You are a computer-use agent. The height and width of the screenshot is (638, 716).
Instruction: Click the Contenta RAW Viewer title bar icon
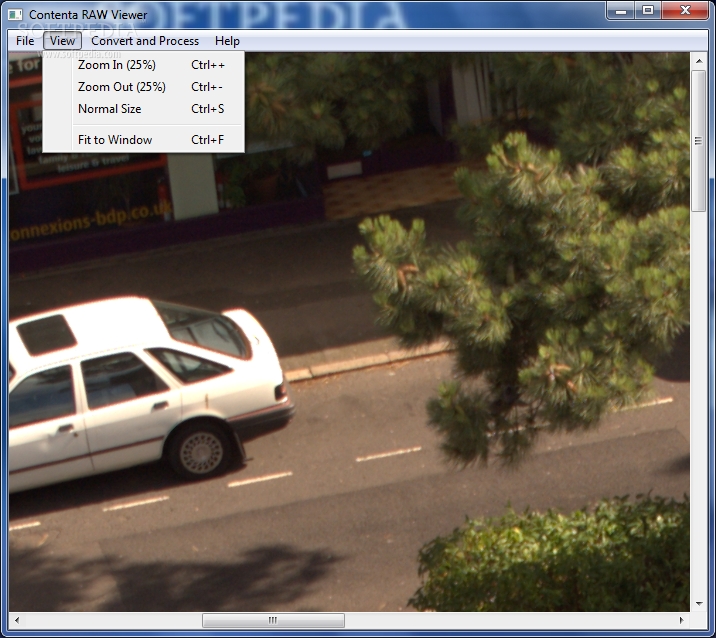point(15,15)
